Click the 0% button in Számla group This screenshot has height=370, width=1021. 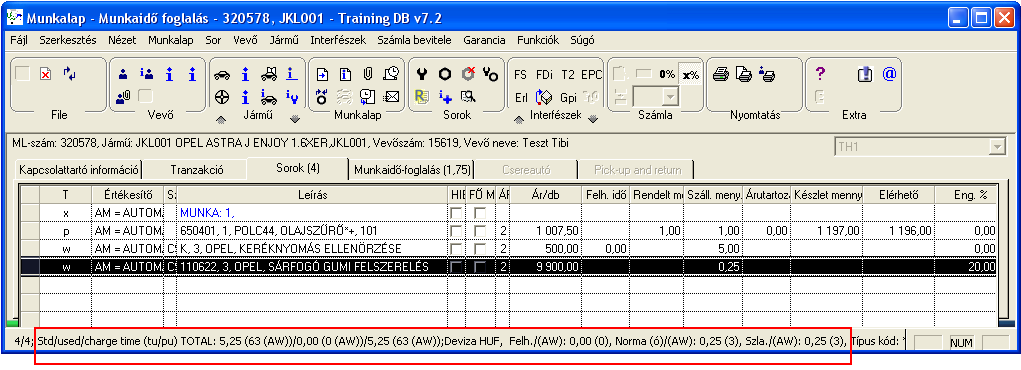point(667,74)
